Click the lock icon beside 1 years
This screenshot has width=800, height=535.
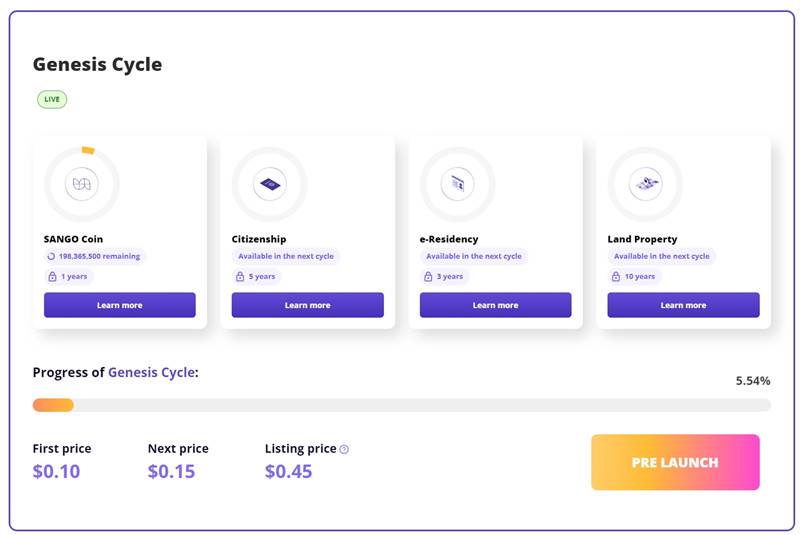[52, 276]
